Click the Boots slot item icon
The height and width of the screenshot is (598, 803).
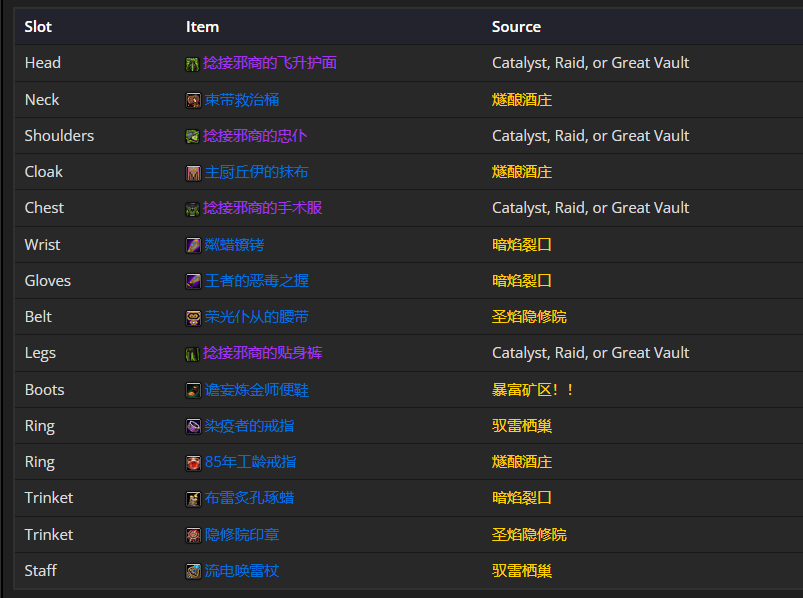[x=193, y=390]
